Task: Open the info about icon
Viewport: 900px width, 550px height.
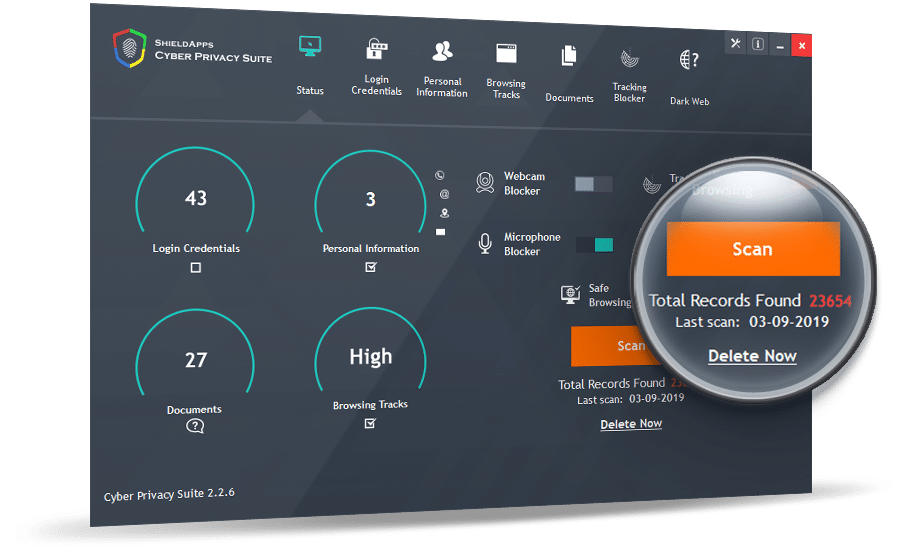Action: point(758,44)
